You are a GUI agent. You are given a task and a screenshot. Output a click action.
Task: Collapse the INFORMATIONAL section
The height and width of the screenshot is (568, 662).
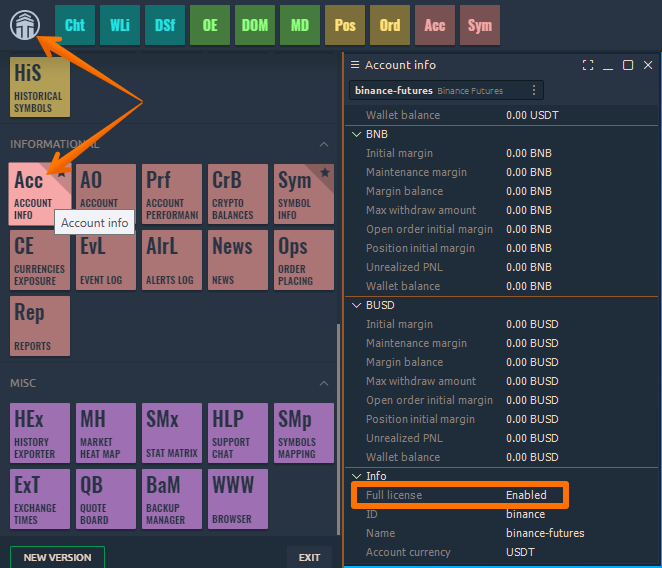[324, 144]
